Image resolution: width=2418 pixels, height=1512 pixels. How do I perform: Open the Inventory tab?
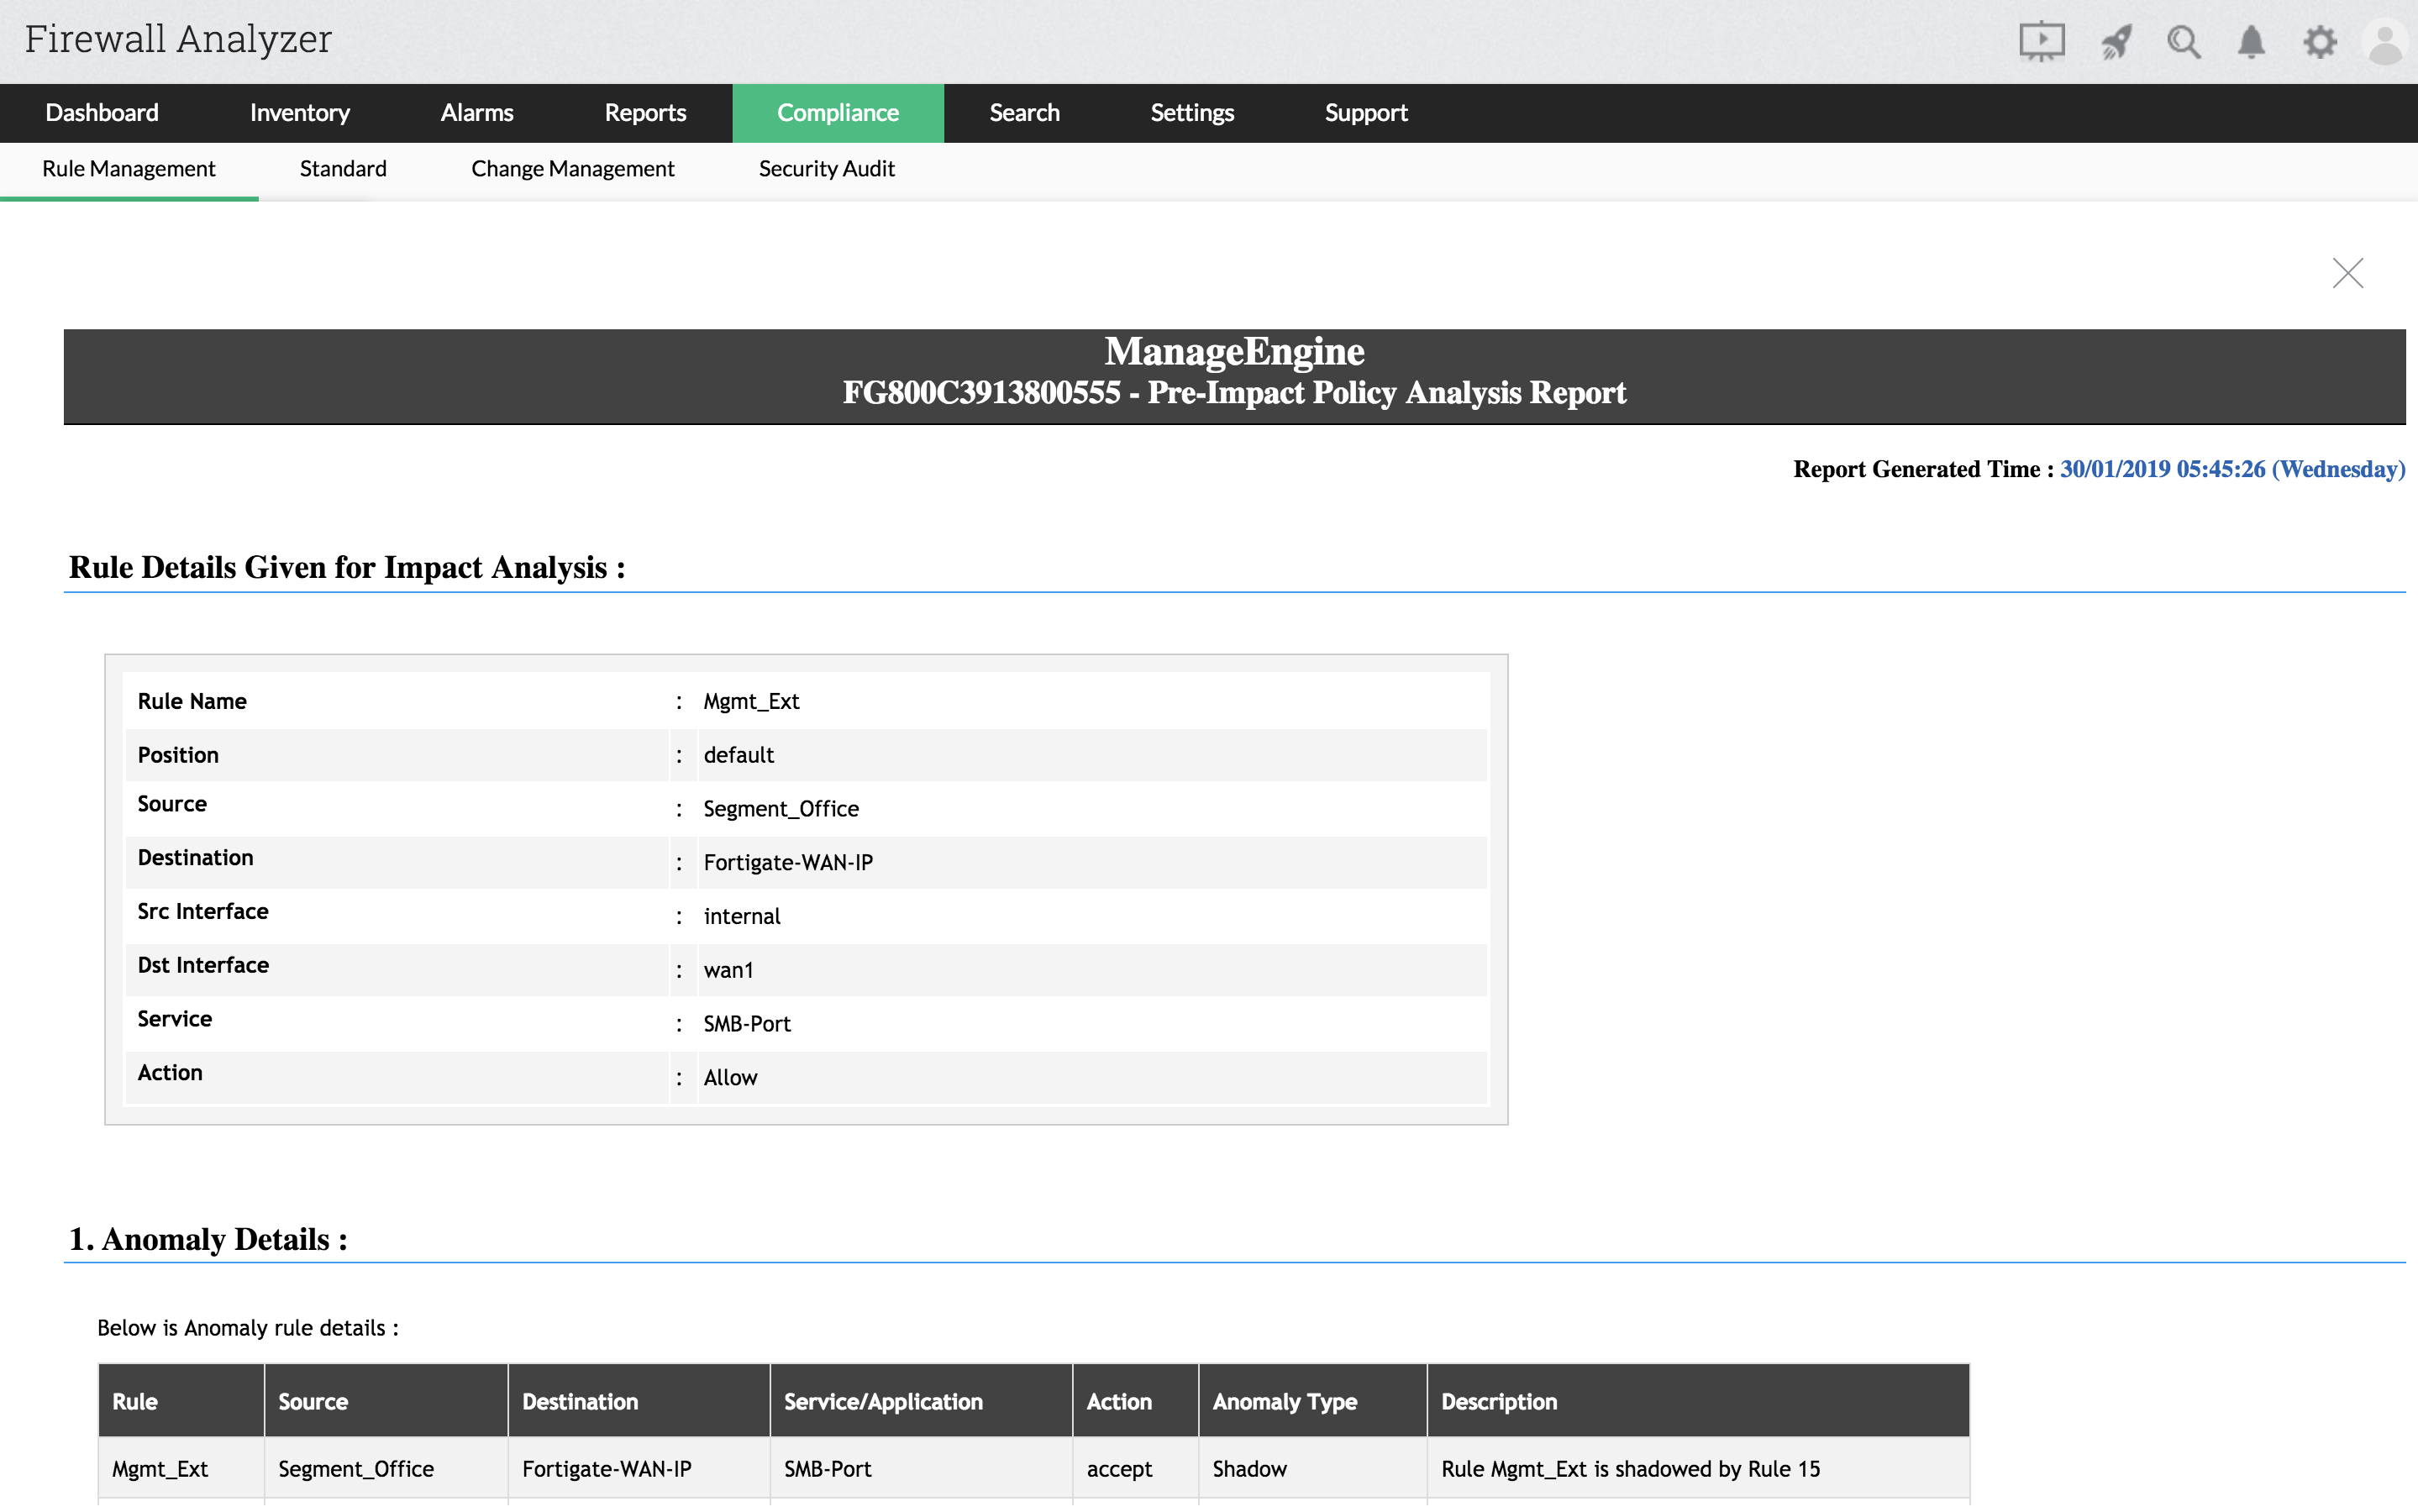299,113
